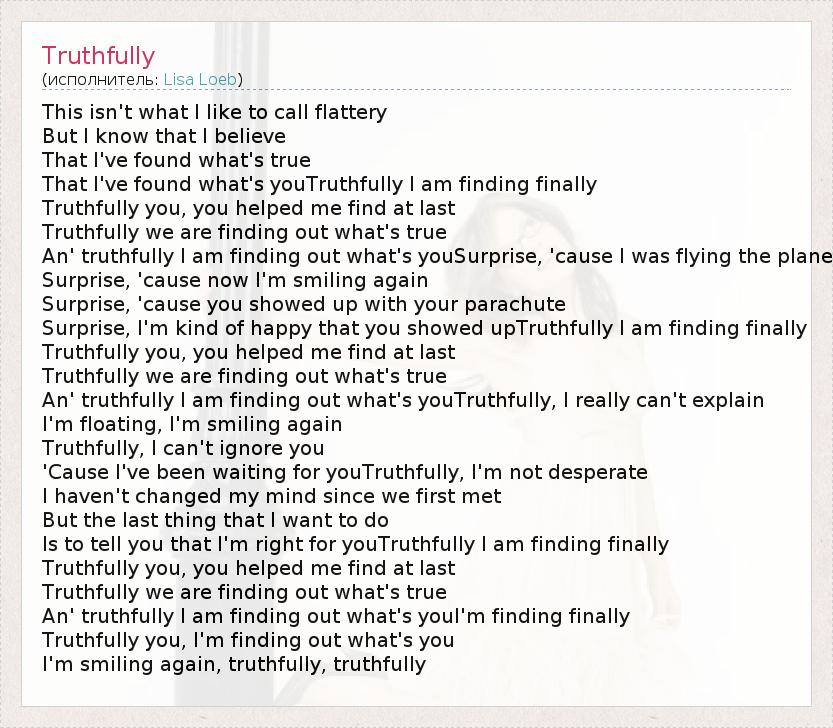Click the line "That I've found what's true"
The height and width of the screenshot is (728, 833).
(x=176, y=160)
